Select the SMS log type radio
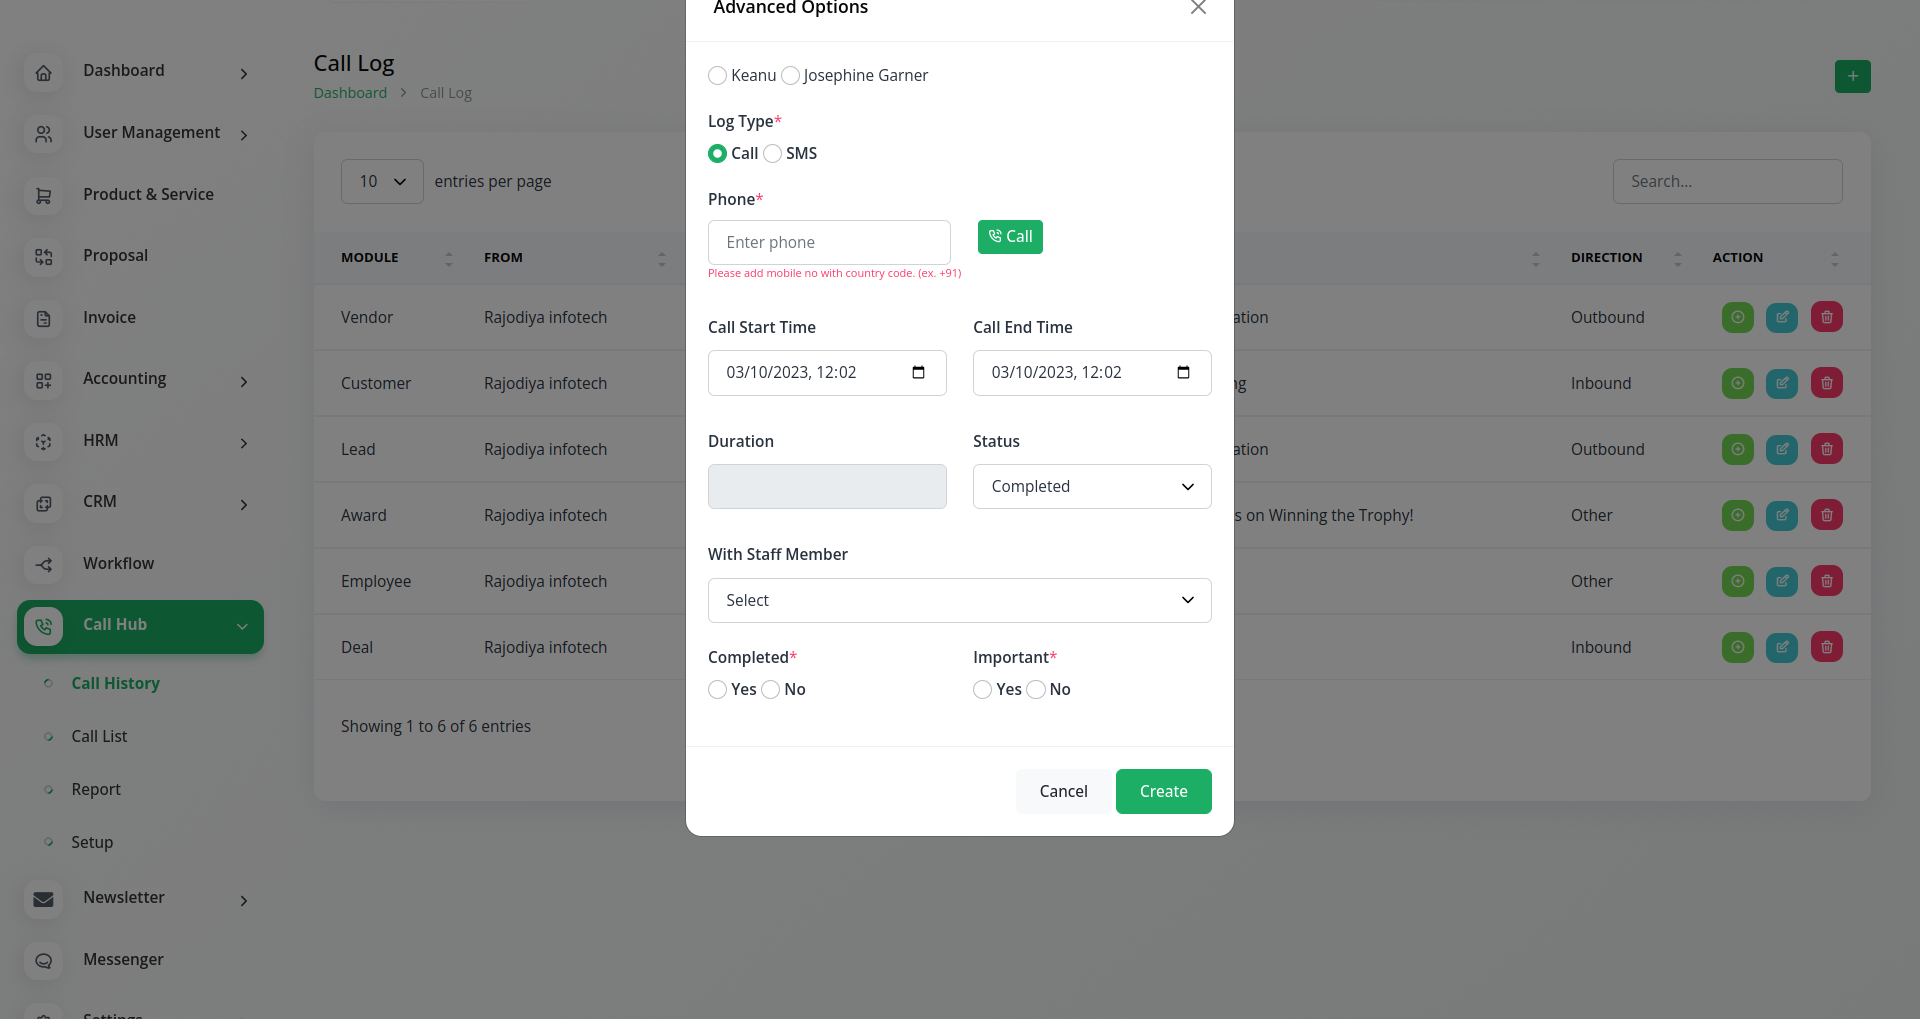 [773, 154]
